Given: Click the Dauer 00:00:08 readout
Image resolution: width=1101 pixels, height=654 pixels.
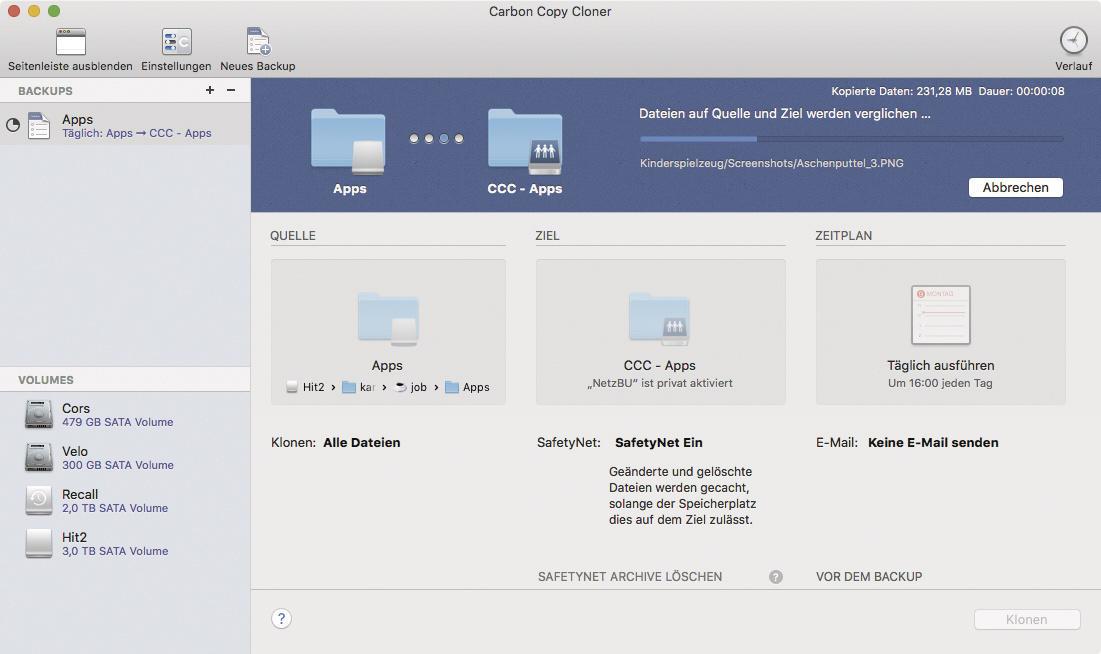Looking at the screenshot, I should pyautogui.click(x=1021, y=91).
